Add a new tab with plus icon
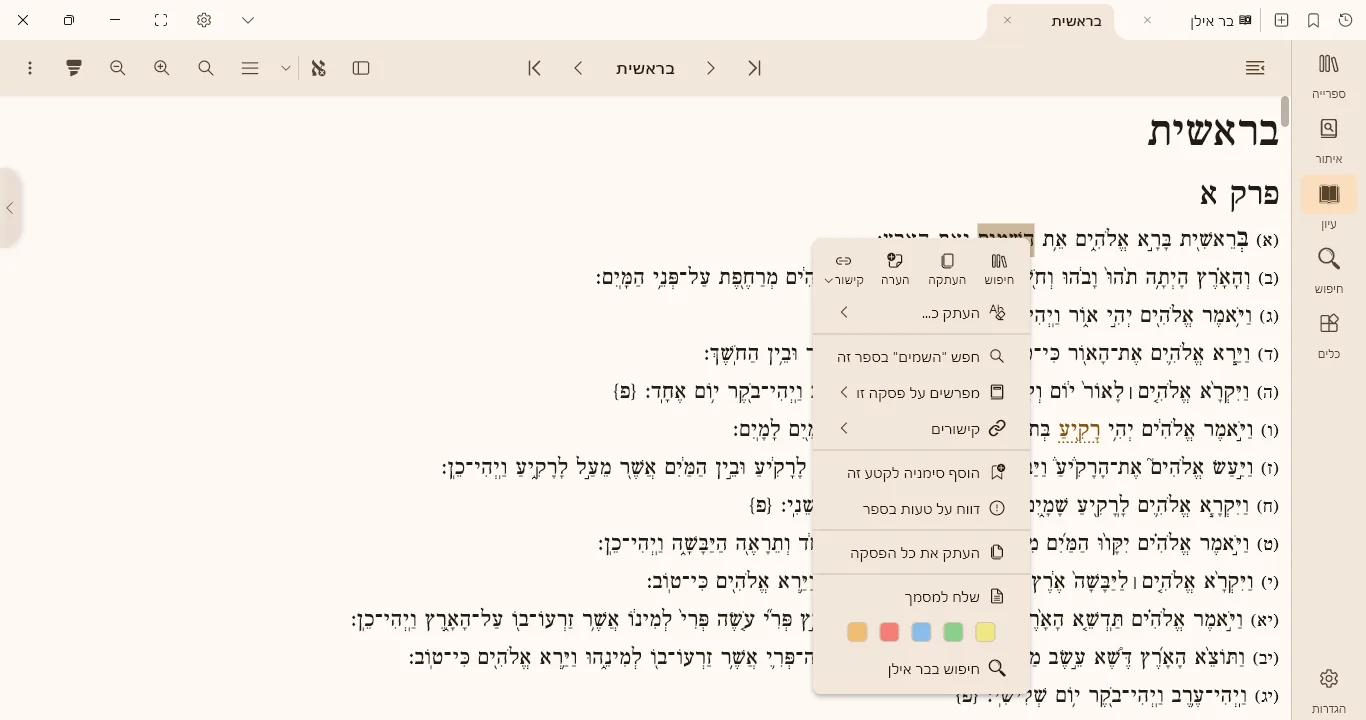 point(1281,20)
